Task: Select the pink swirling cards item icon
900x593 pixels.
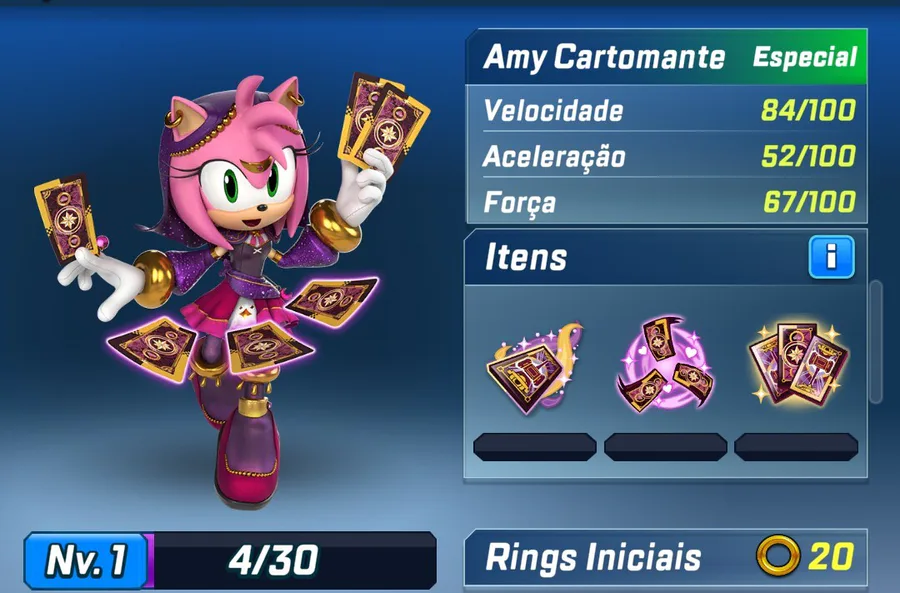Action: [x=665, y=363]
